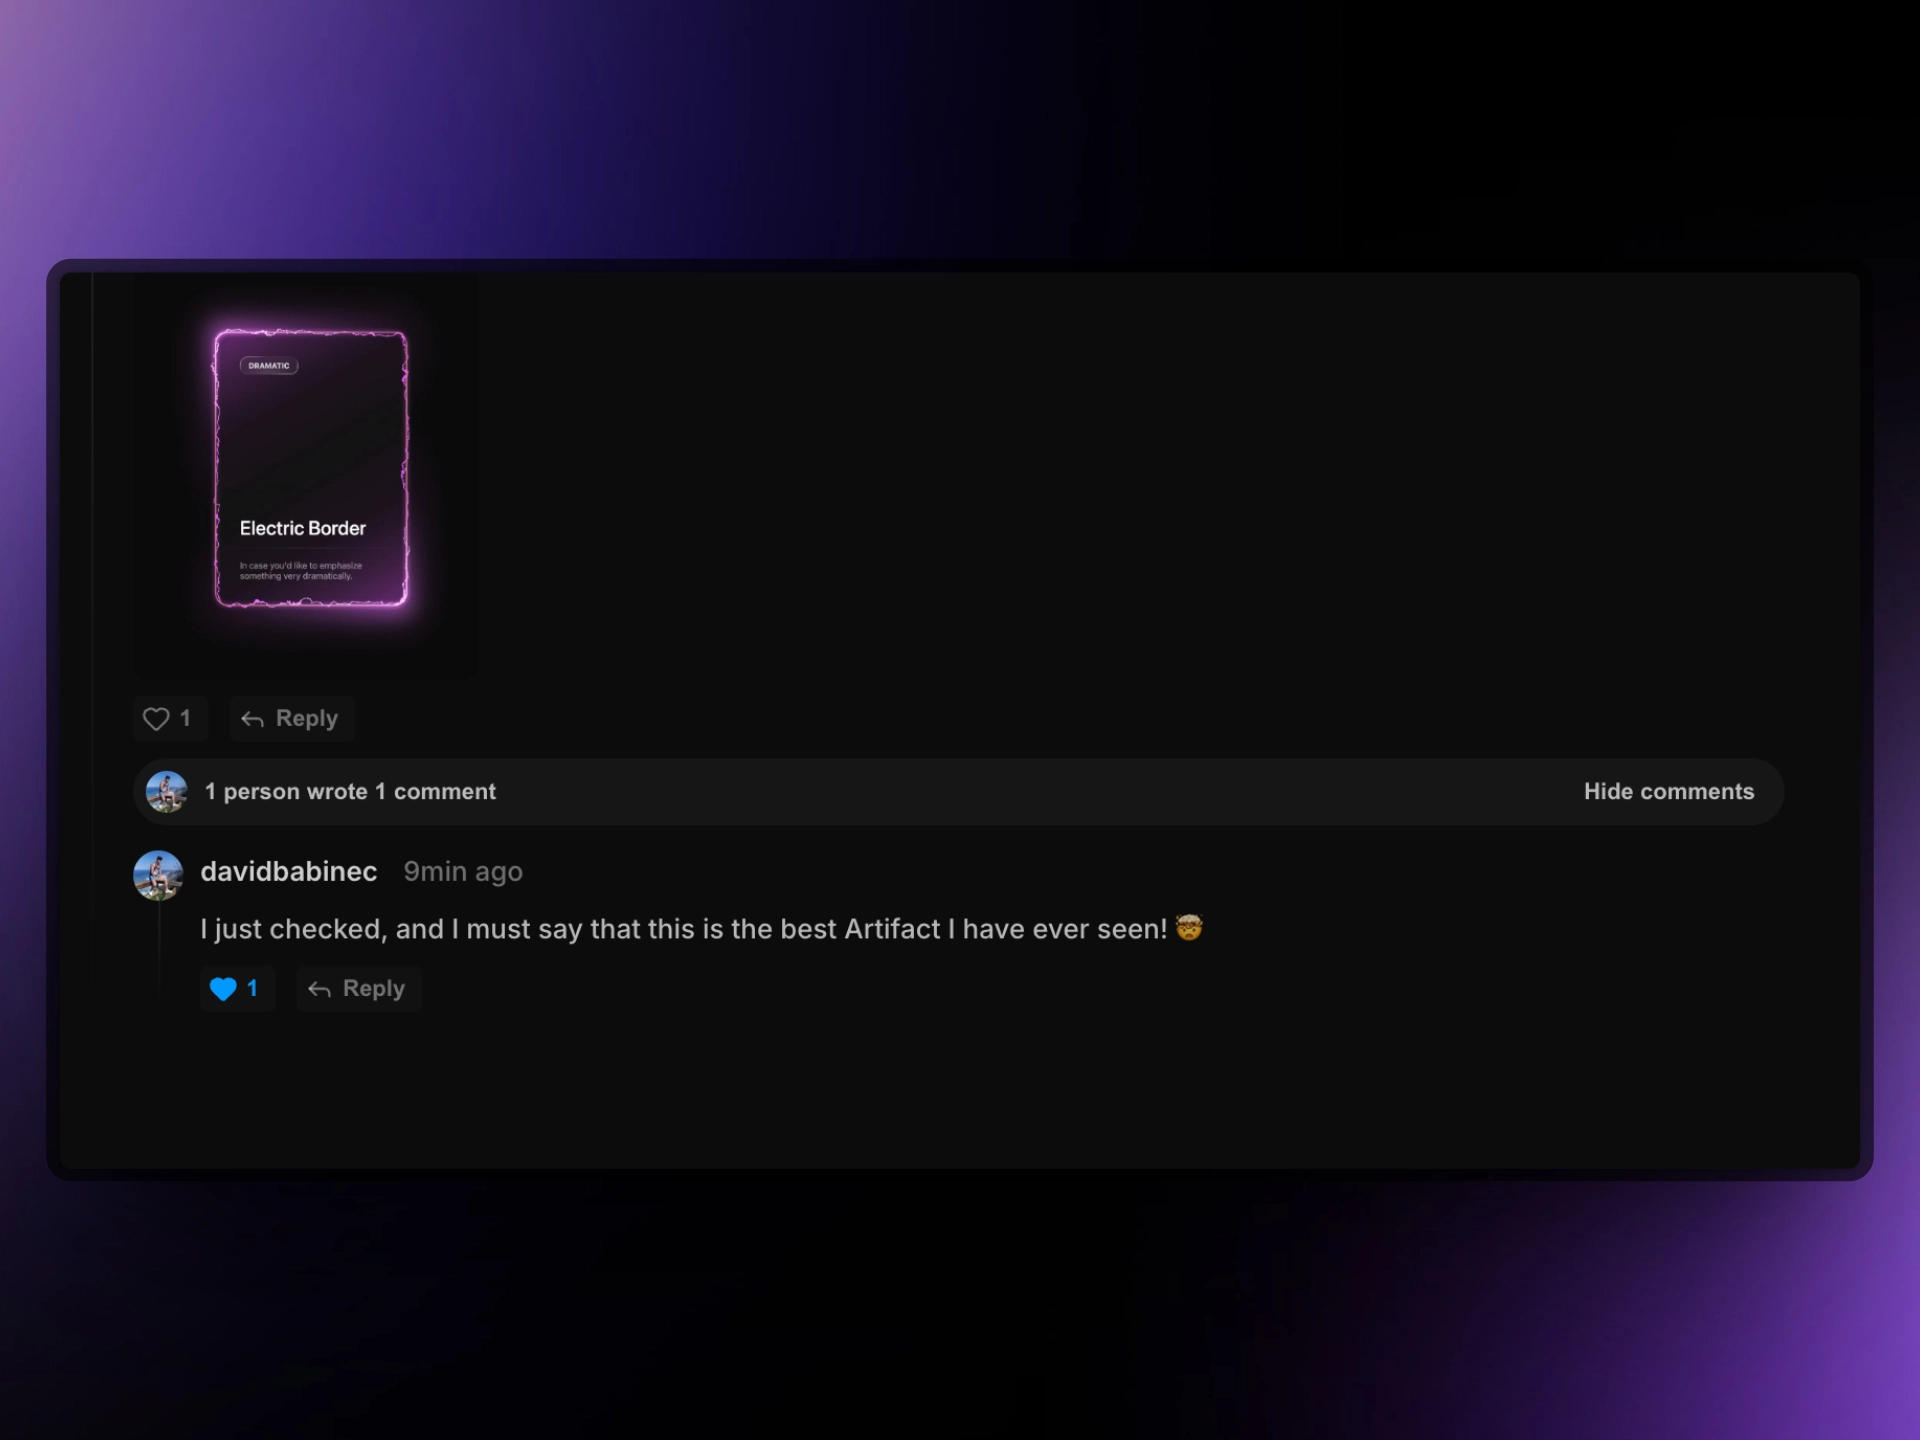Click the mind-blown emoji in the comment
Screen dimensions: 1920x1440
click(x=1189, y=928)
